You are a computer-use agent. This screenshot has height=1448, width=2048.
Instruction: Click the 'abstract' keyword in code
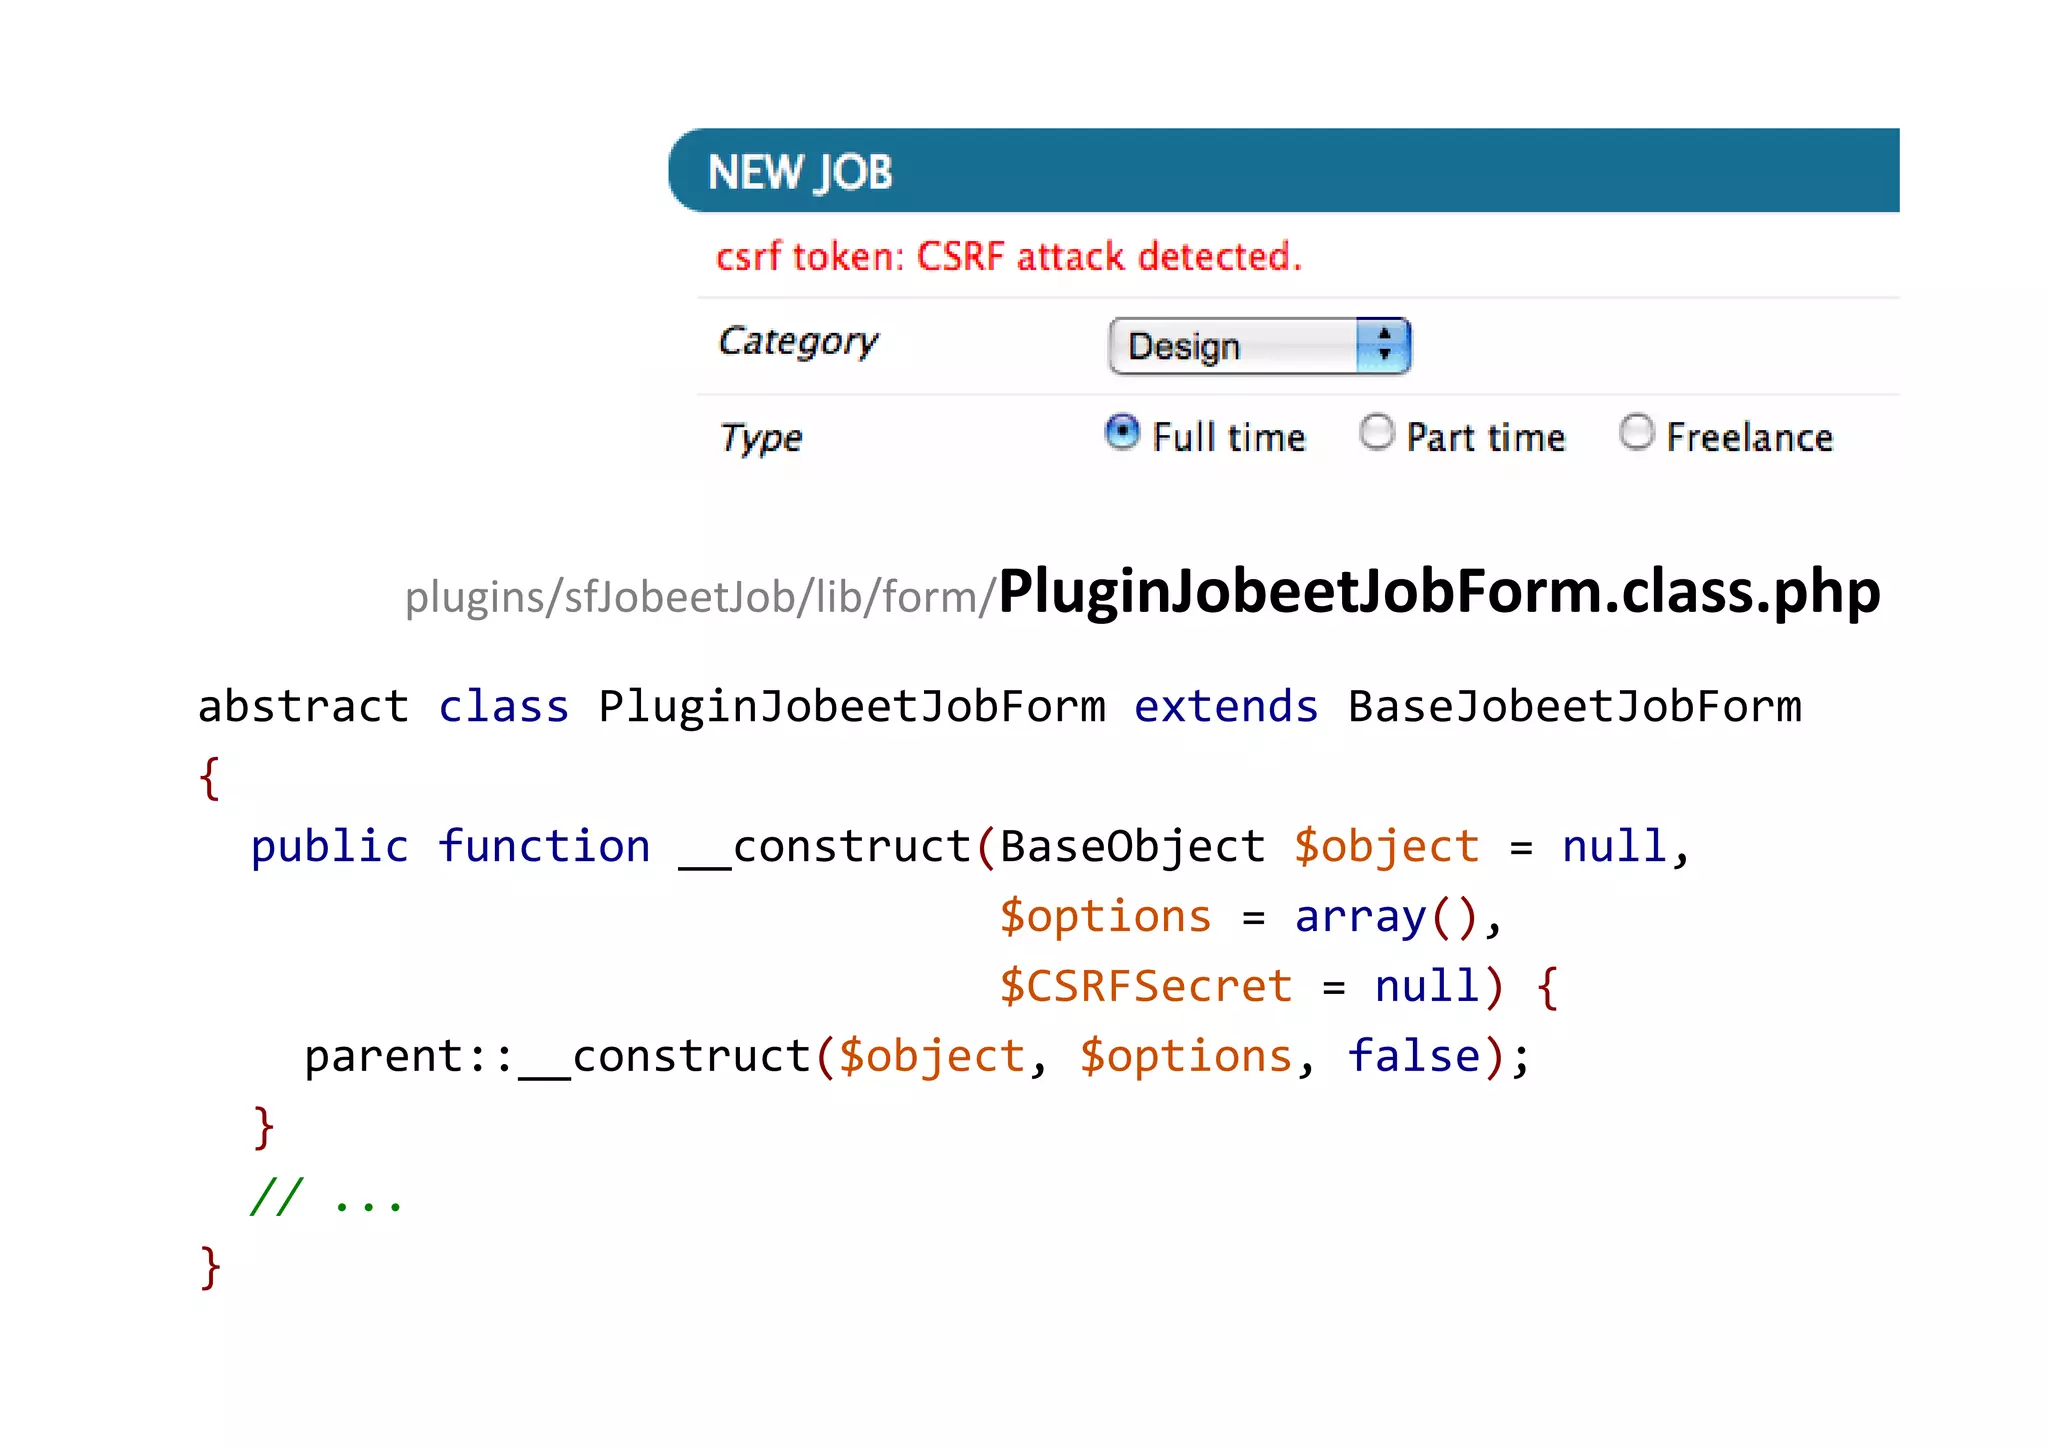tap(304, 706)
